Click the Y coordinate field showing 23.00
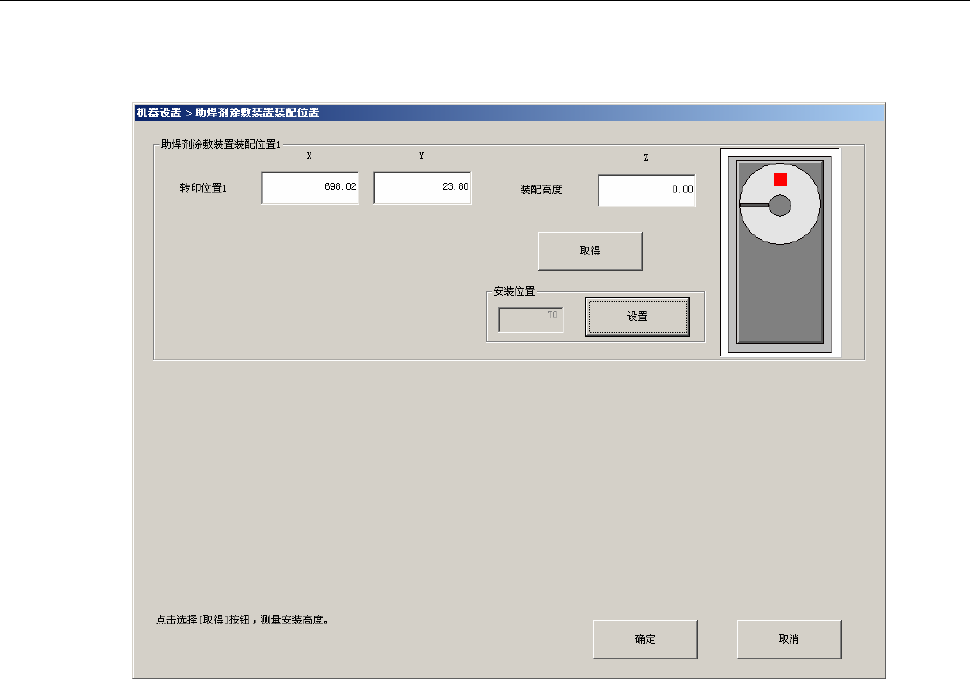The image size is (970, 679). [x=423, y=188]
